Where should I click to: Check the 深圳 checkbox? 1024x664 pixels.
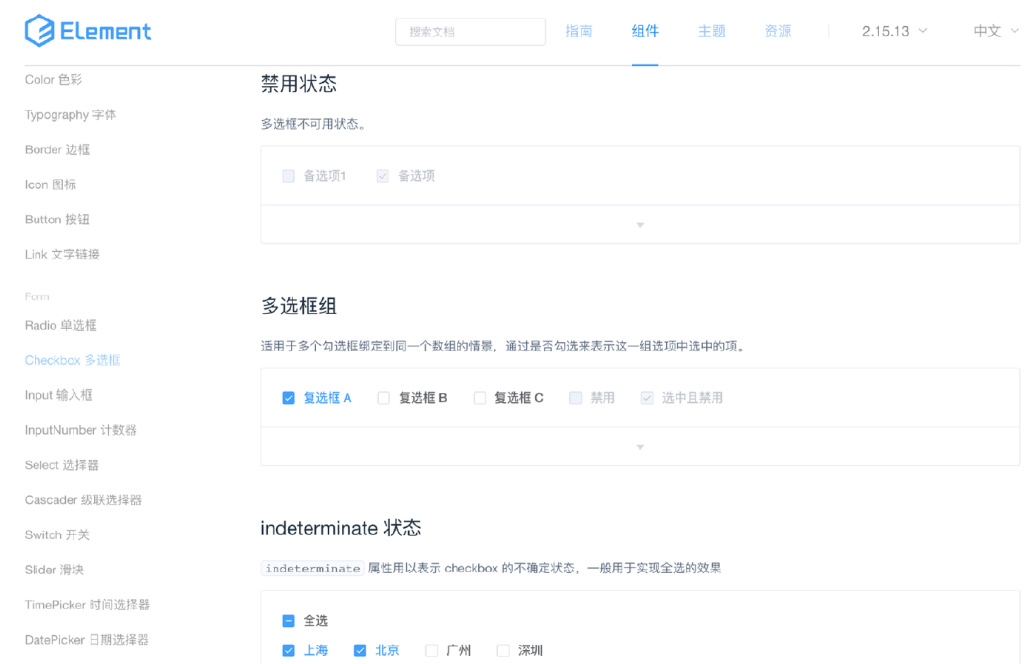[503, 650]
